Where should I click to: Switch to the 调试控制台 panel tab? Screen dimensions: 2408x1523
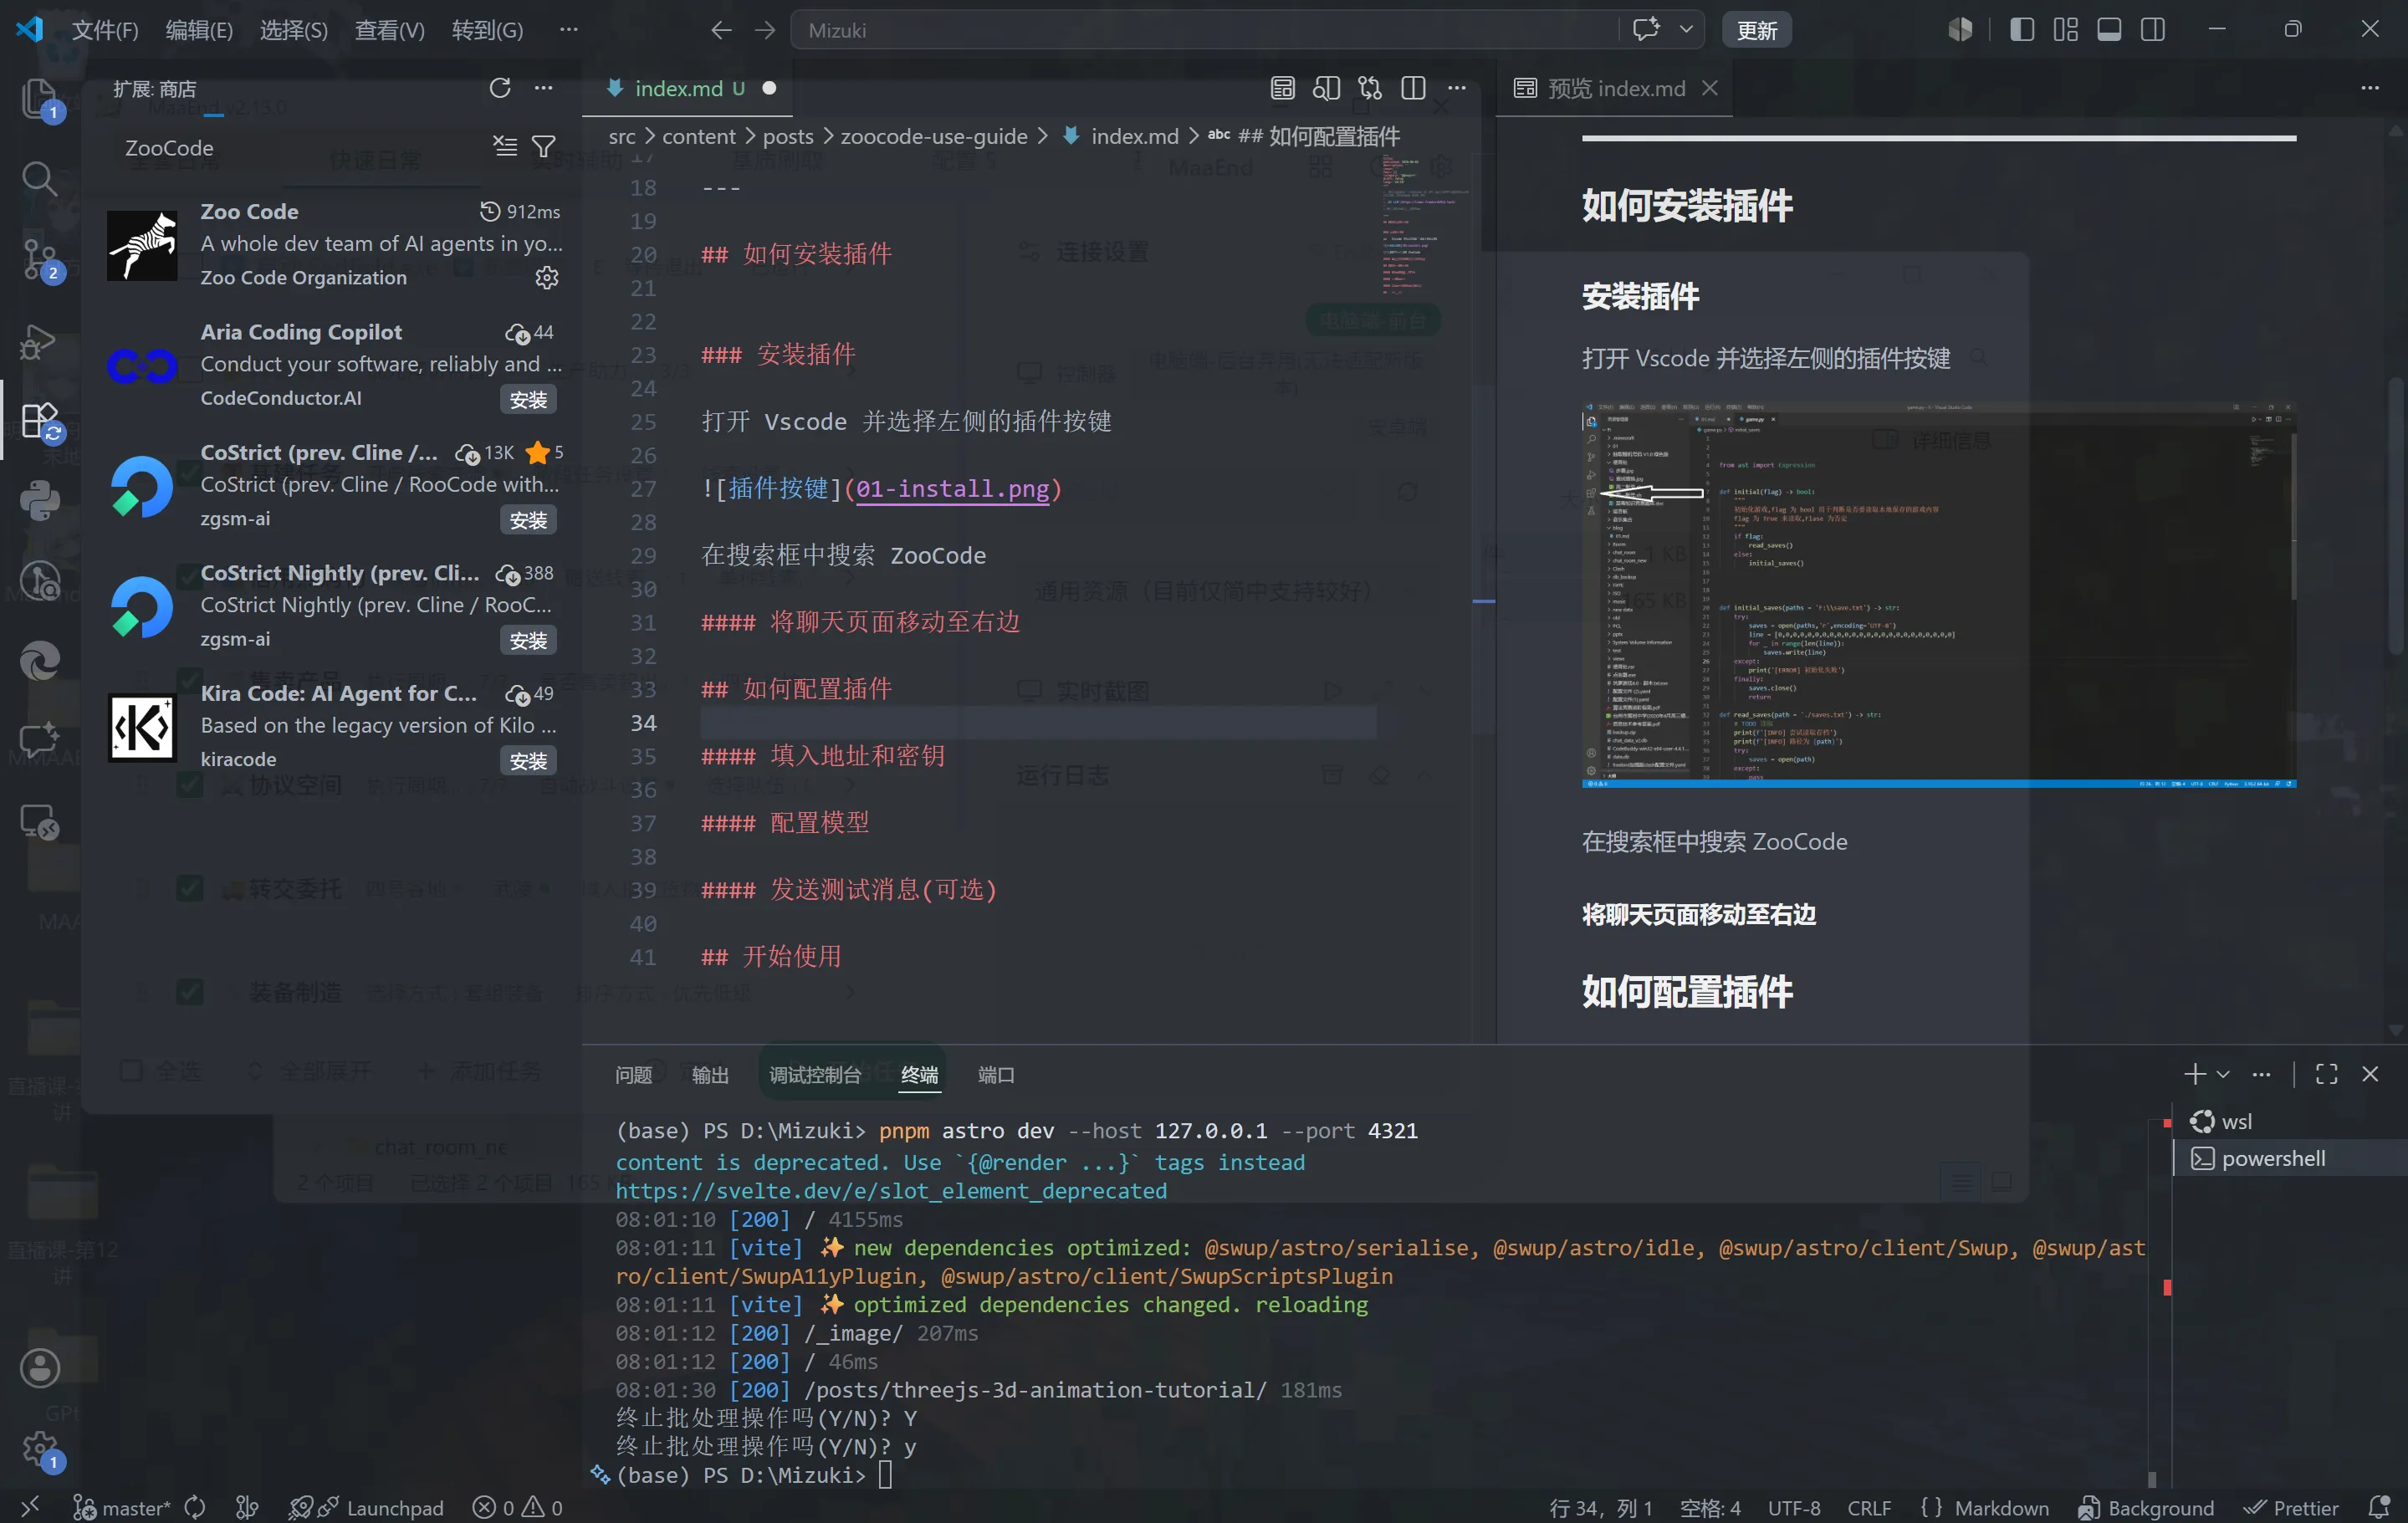[x=814, y=1074]
